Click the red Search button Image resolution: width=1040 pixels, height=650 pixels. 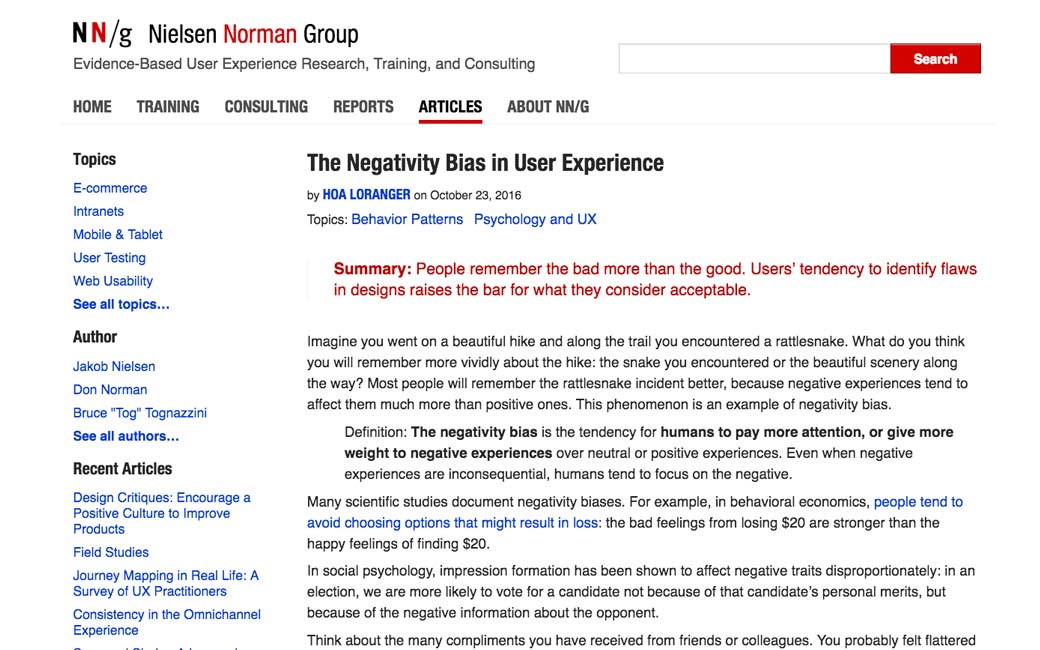click(x=934, y=59)
